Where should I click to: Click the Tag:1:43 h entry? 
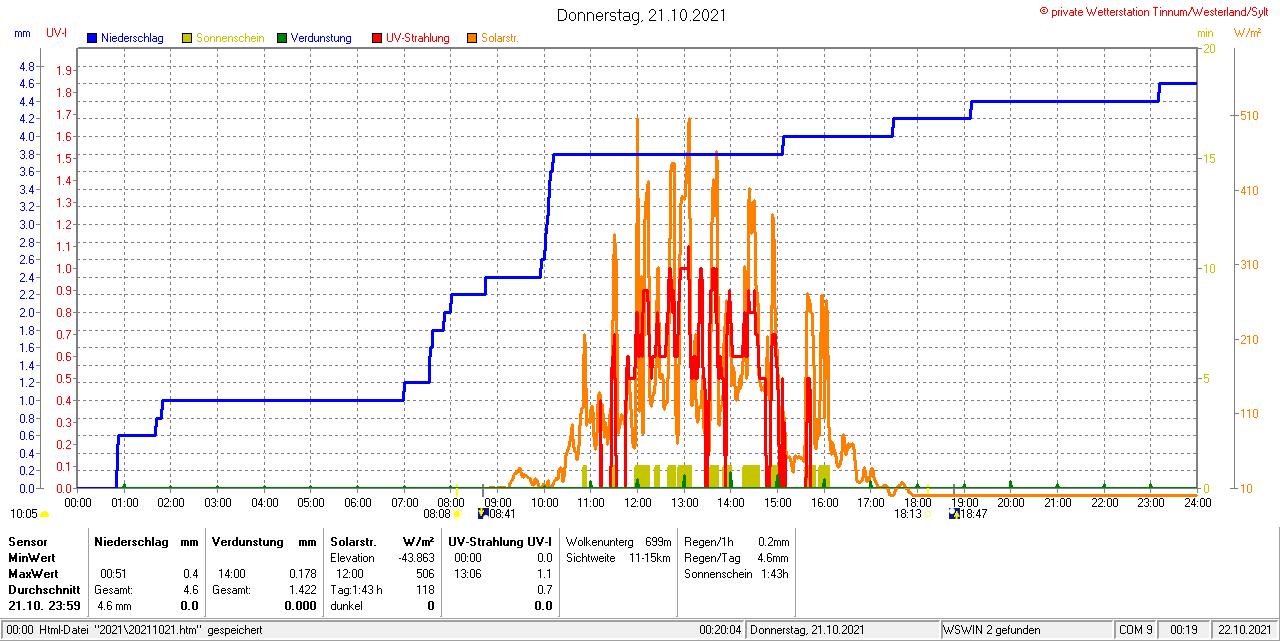(356, 590)
